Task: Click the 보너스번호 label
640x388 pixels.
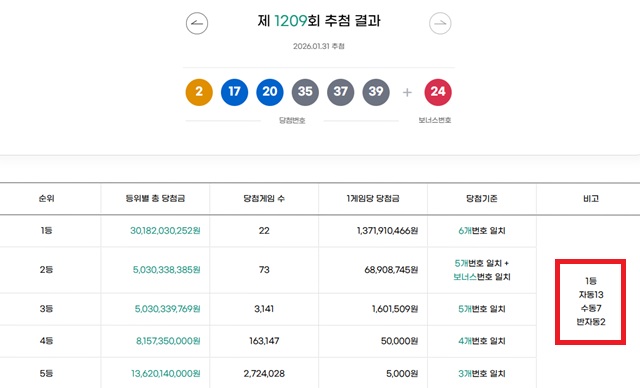Action: point(435,120)
